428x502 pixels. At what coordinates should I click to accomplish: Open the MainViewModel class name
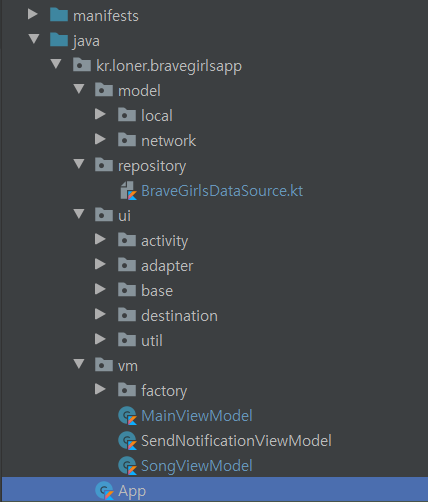pos(197,416)
